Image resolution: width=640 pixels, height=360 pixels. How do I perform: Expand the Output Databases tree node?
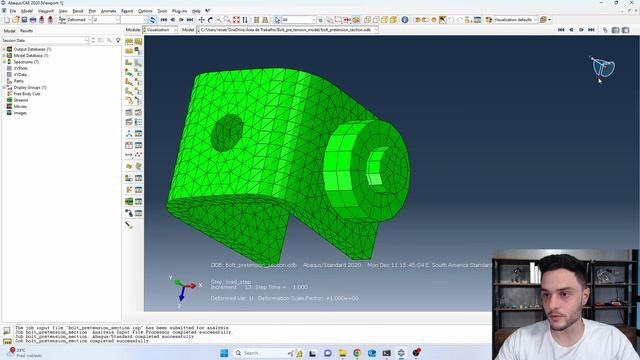point(4,49)
